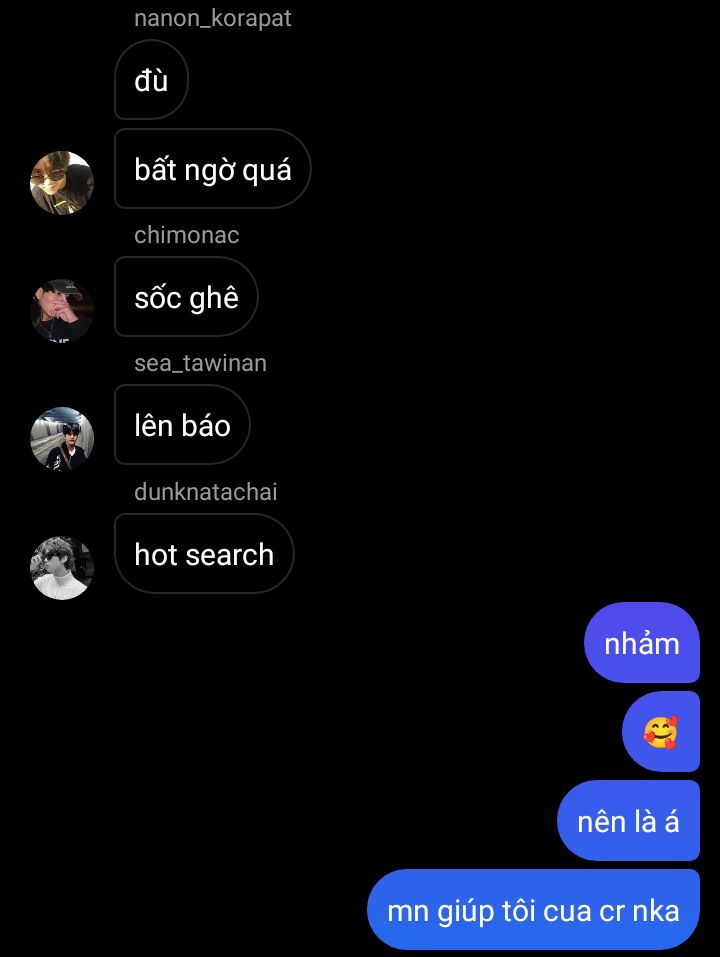The image size is (720, 957).
Task: Select the 'hot search' message bubble
Action: tap(204, 554)
